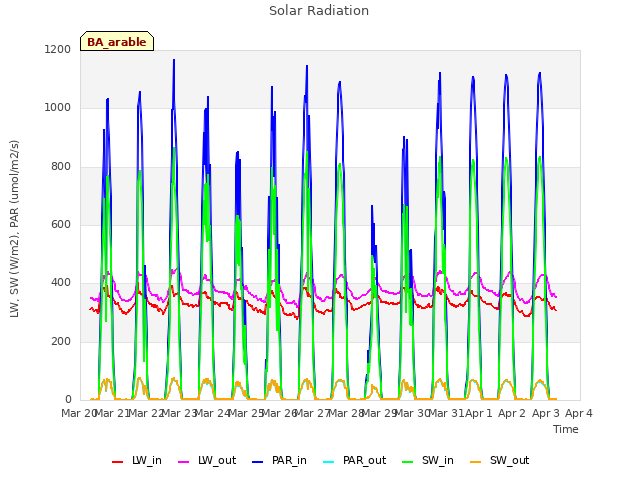Click the Apr 4 x-axis date label

(579, 413)
